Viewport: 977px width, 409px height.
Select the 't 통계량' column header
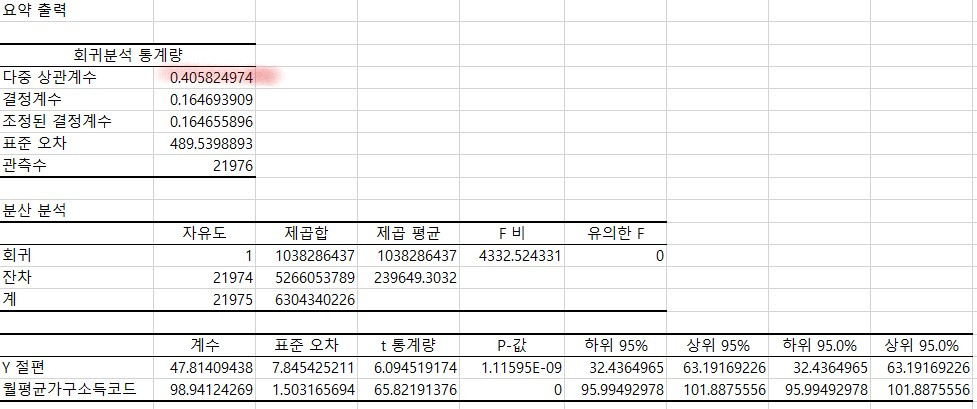(x=408, y=345)
